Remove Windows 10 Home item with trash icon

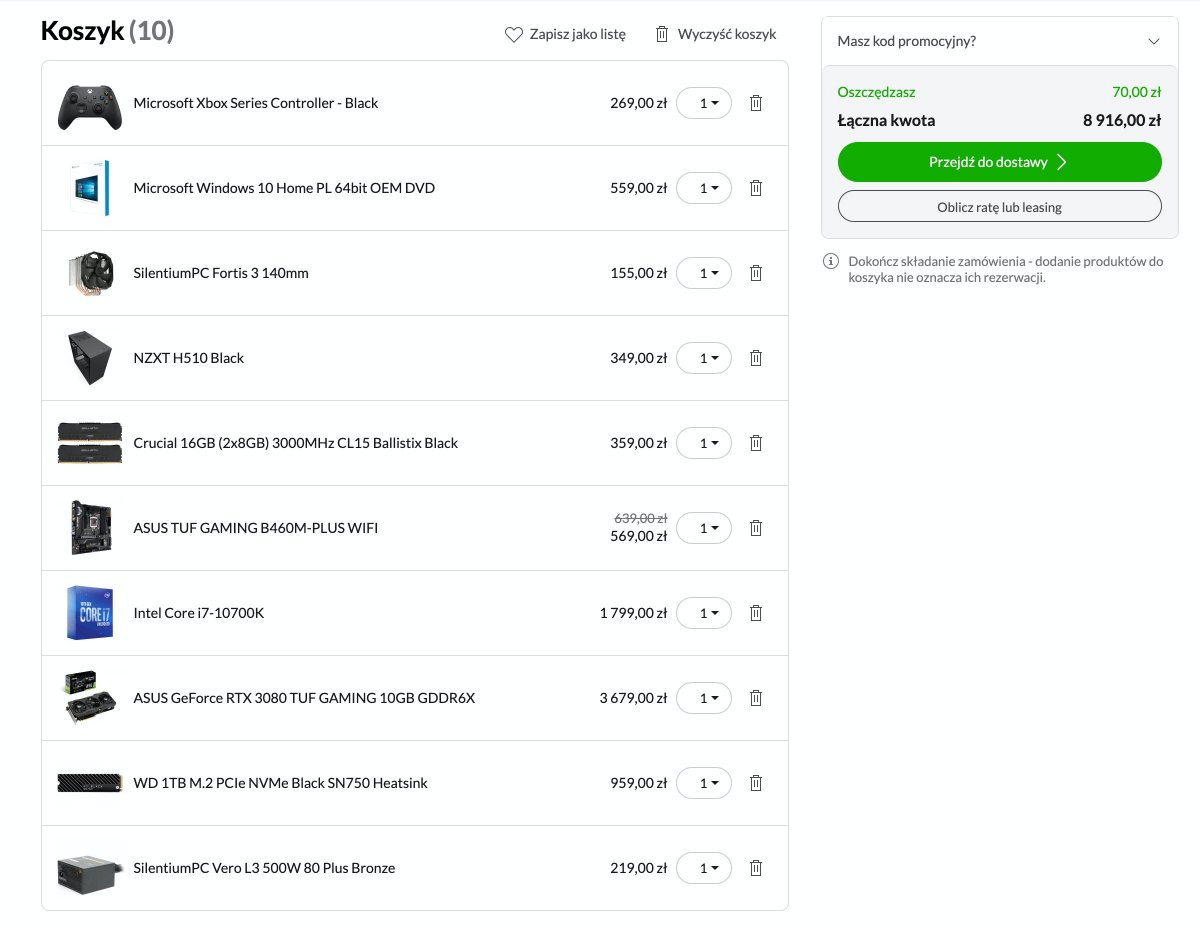coord(756,188)
